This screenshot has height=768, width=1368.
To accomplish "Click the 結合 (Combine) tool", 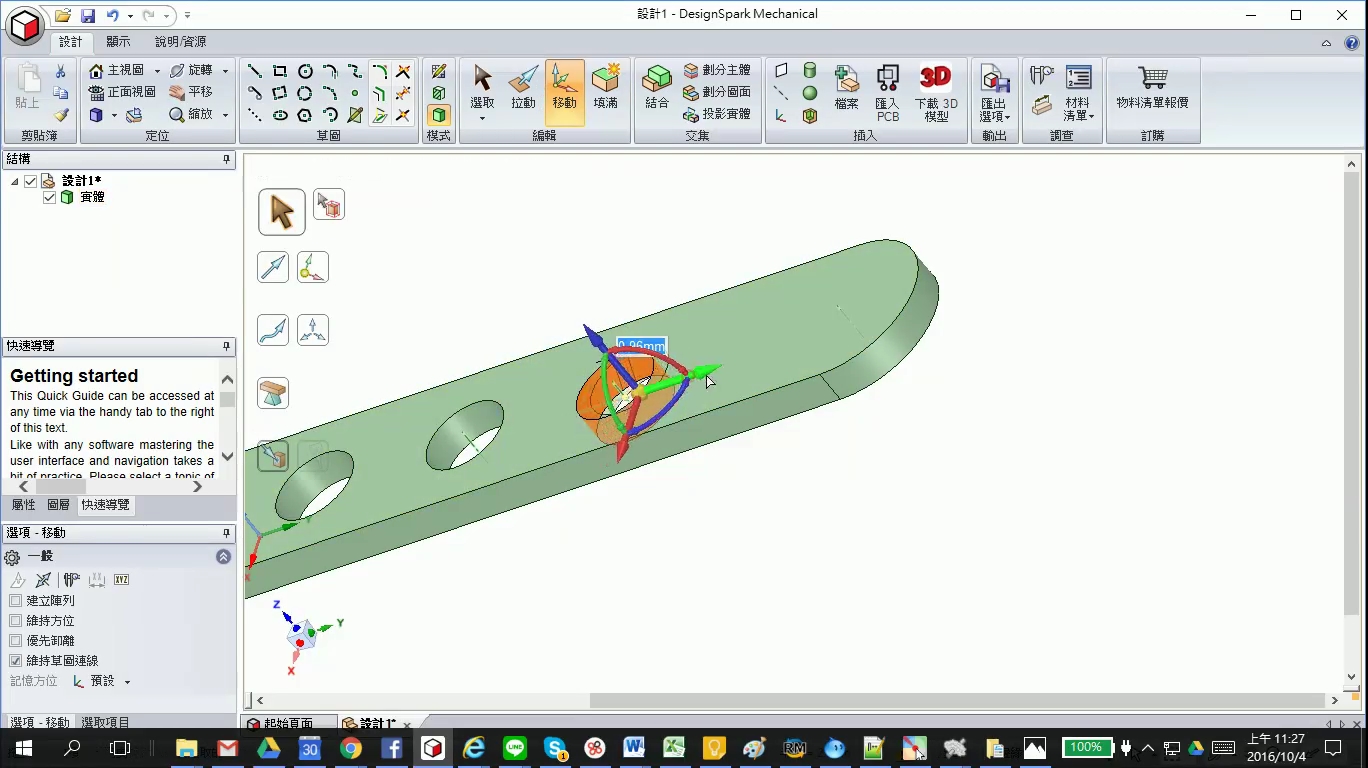I will [657, 86].
